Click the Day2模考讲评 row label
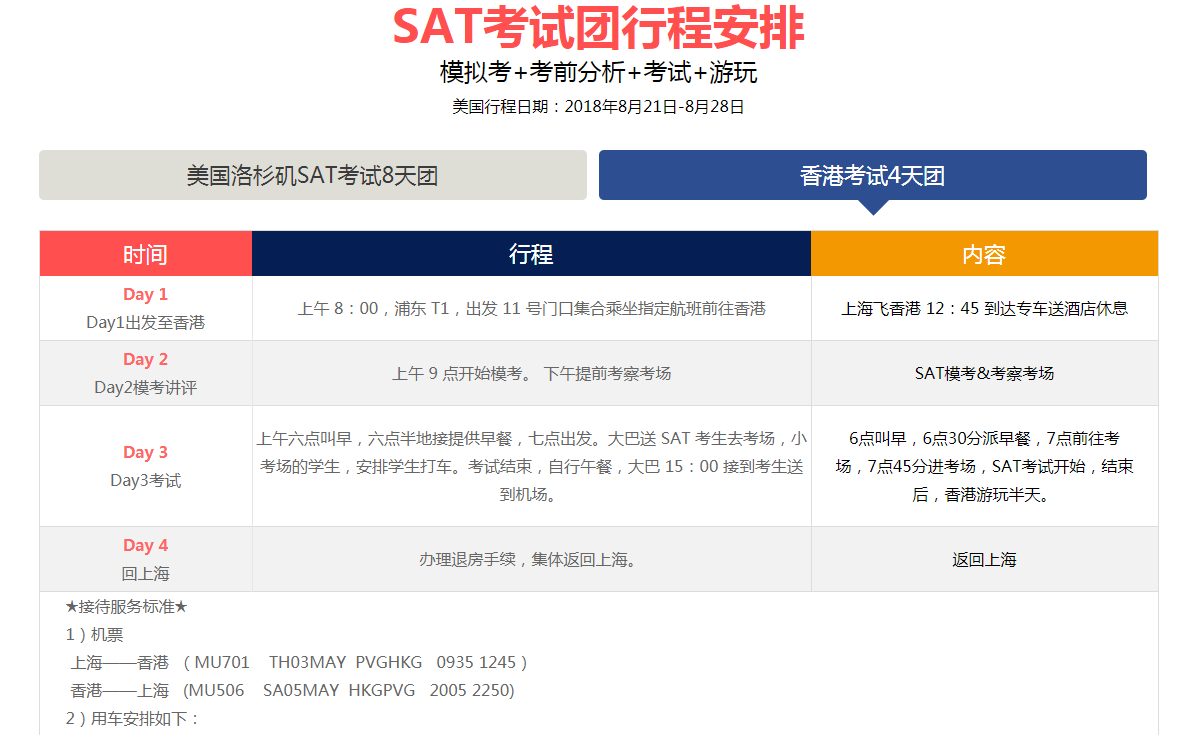Image resolution: width=1200 pixels, height=735 pixels. 145,387
